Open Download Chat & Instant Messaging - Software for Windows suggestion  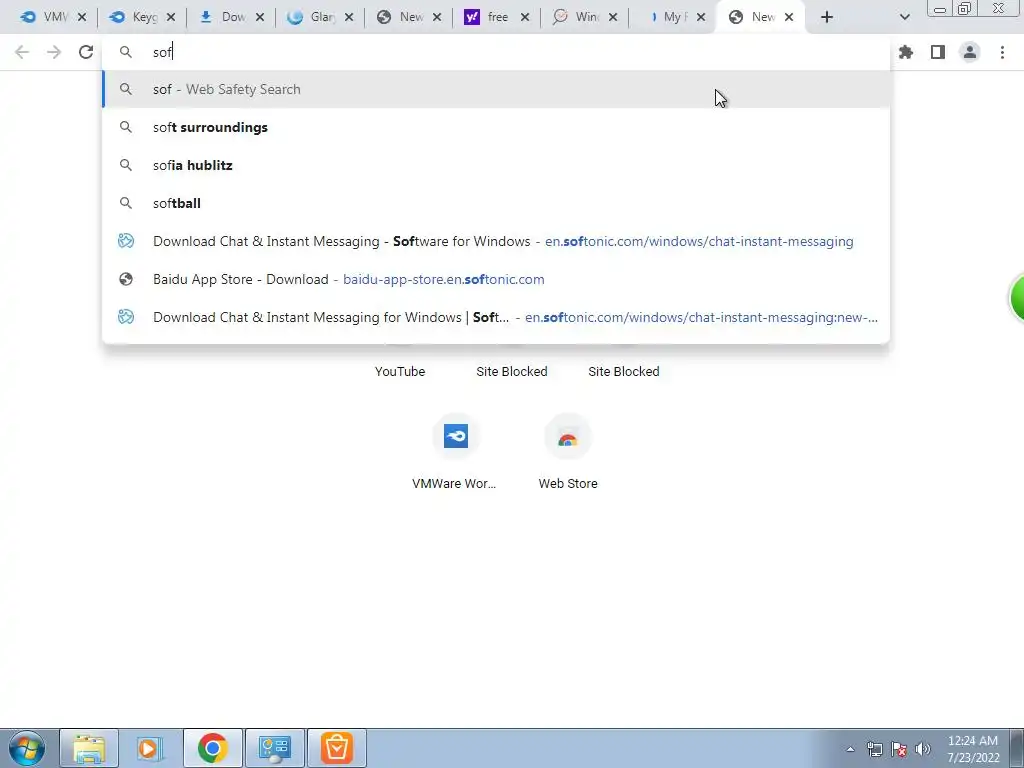click(496, 241)
